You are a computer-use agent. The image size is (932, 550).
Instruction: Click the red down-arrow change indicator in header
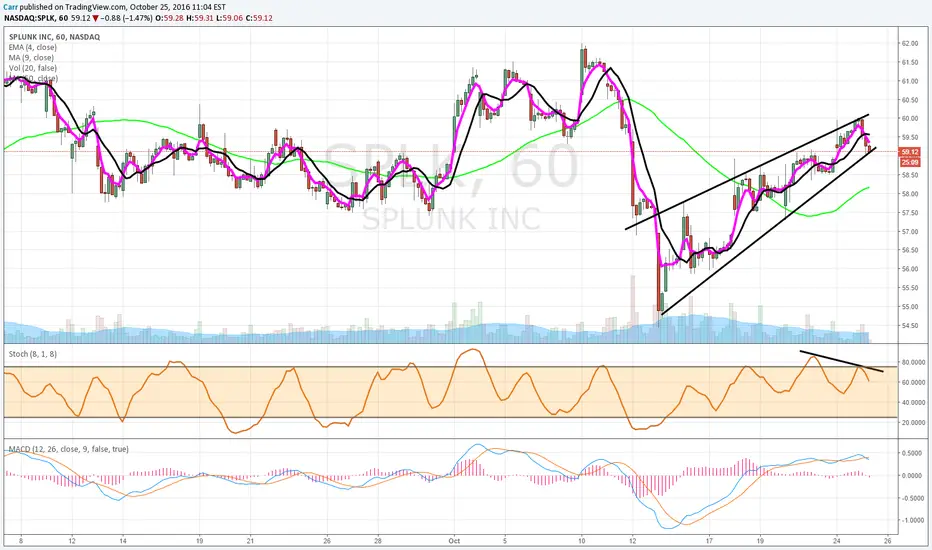(x=95, y=18)
